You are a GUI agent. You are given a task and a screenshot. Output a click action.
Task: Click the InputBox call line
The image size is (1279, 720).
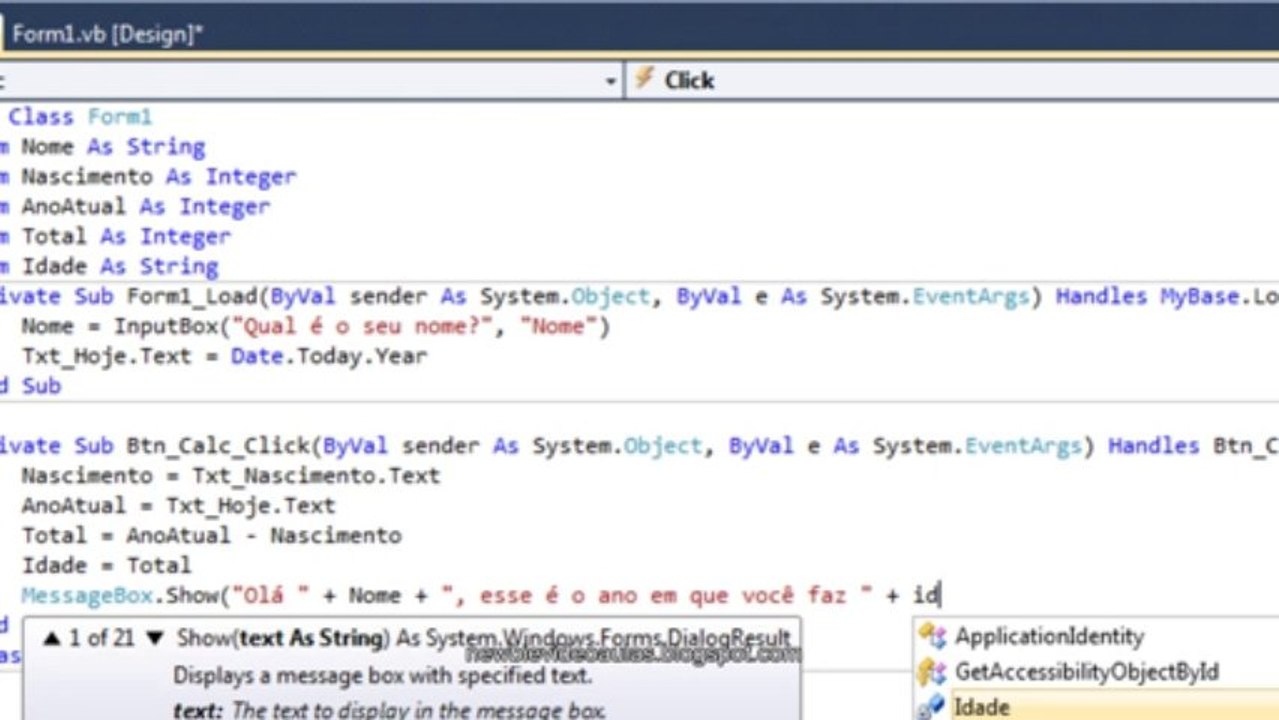(x=316, y=326)
